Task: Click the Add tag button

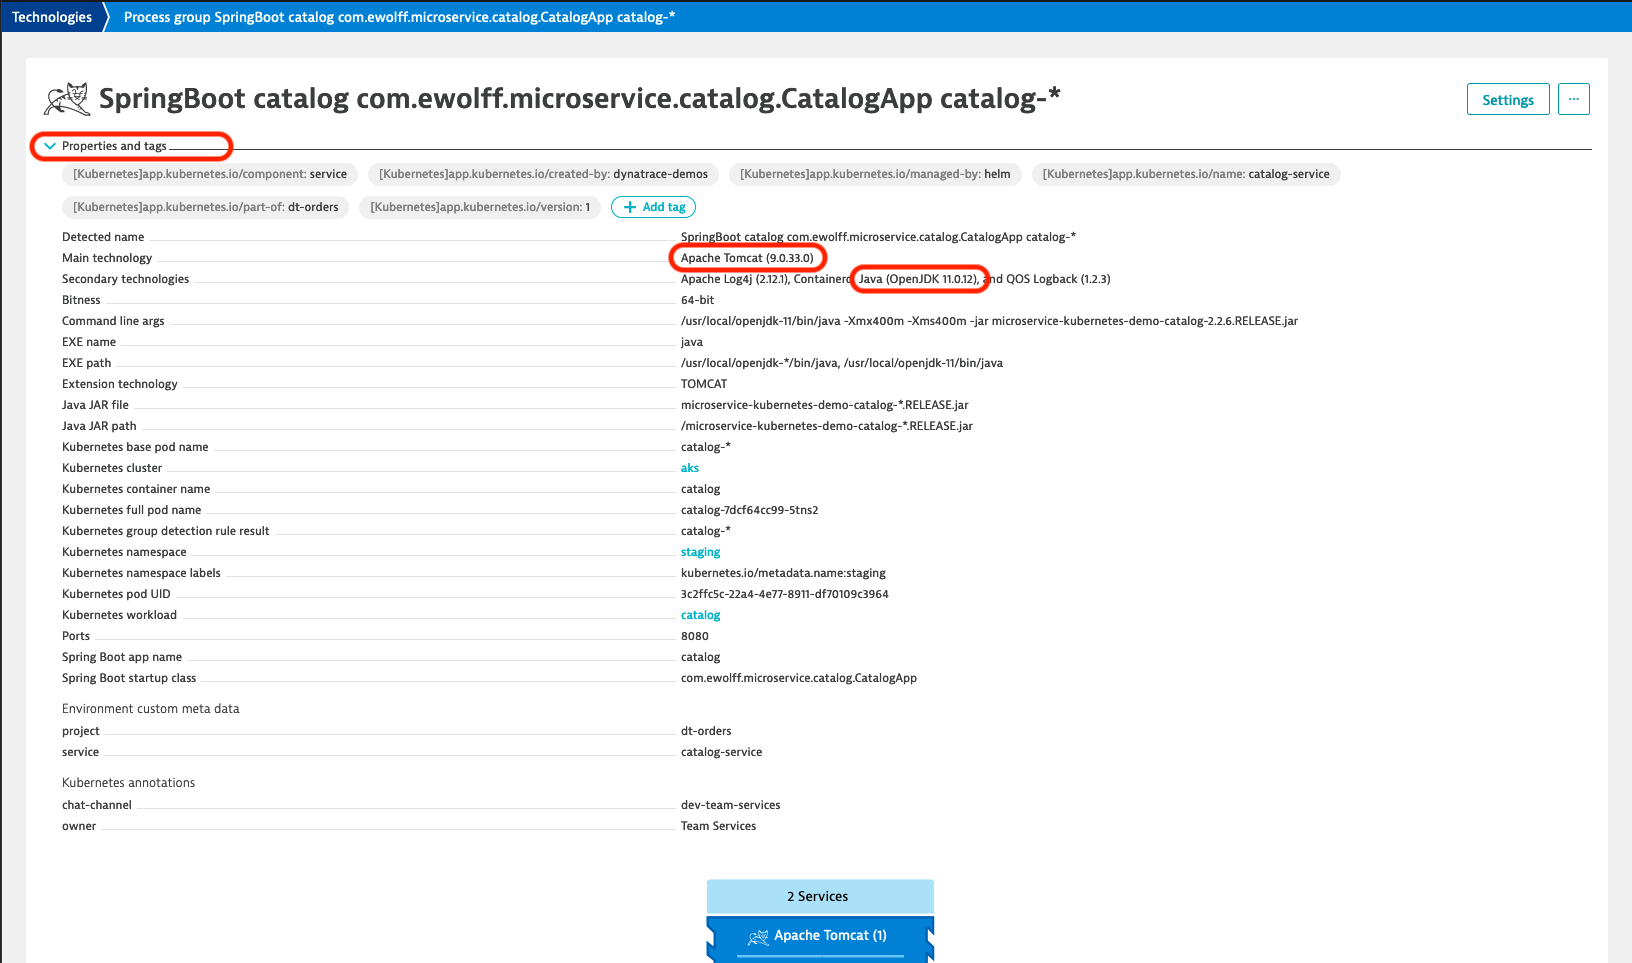Action: coord(653,207)
